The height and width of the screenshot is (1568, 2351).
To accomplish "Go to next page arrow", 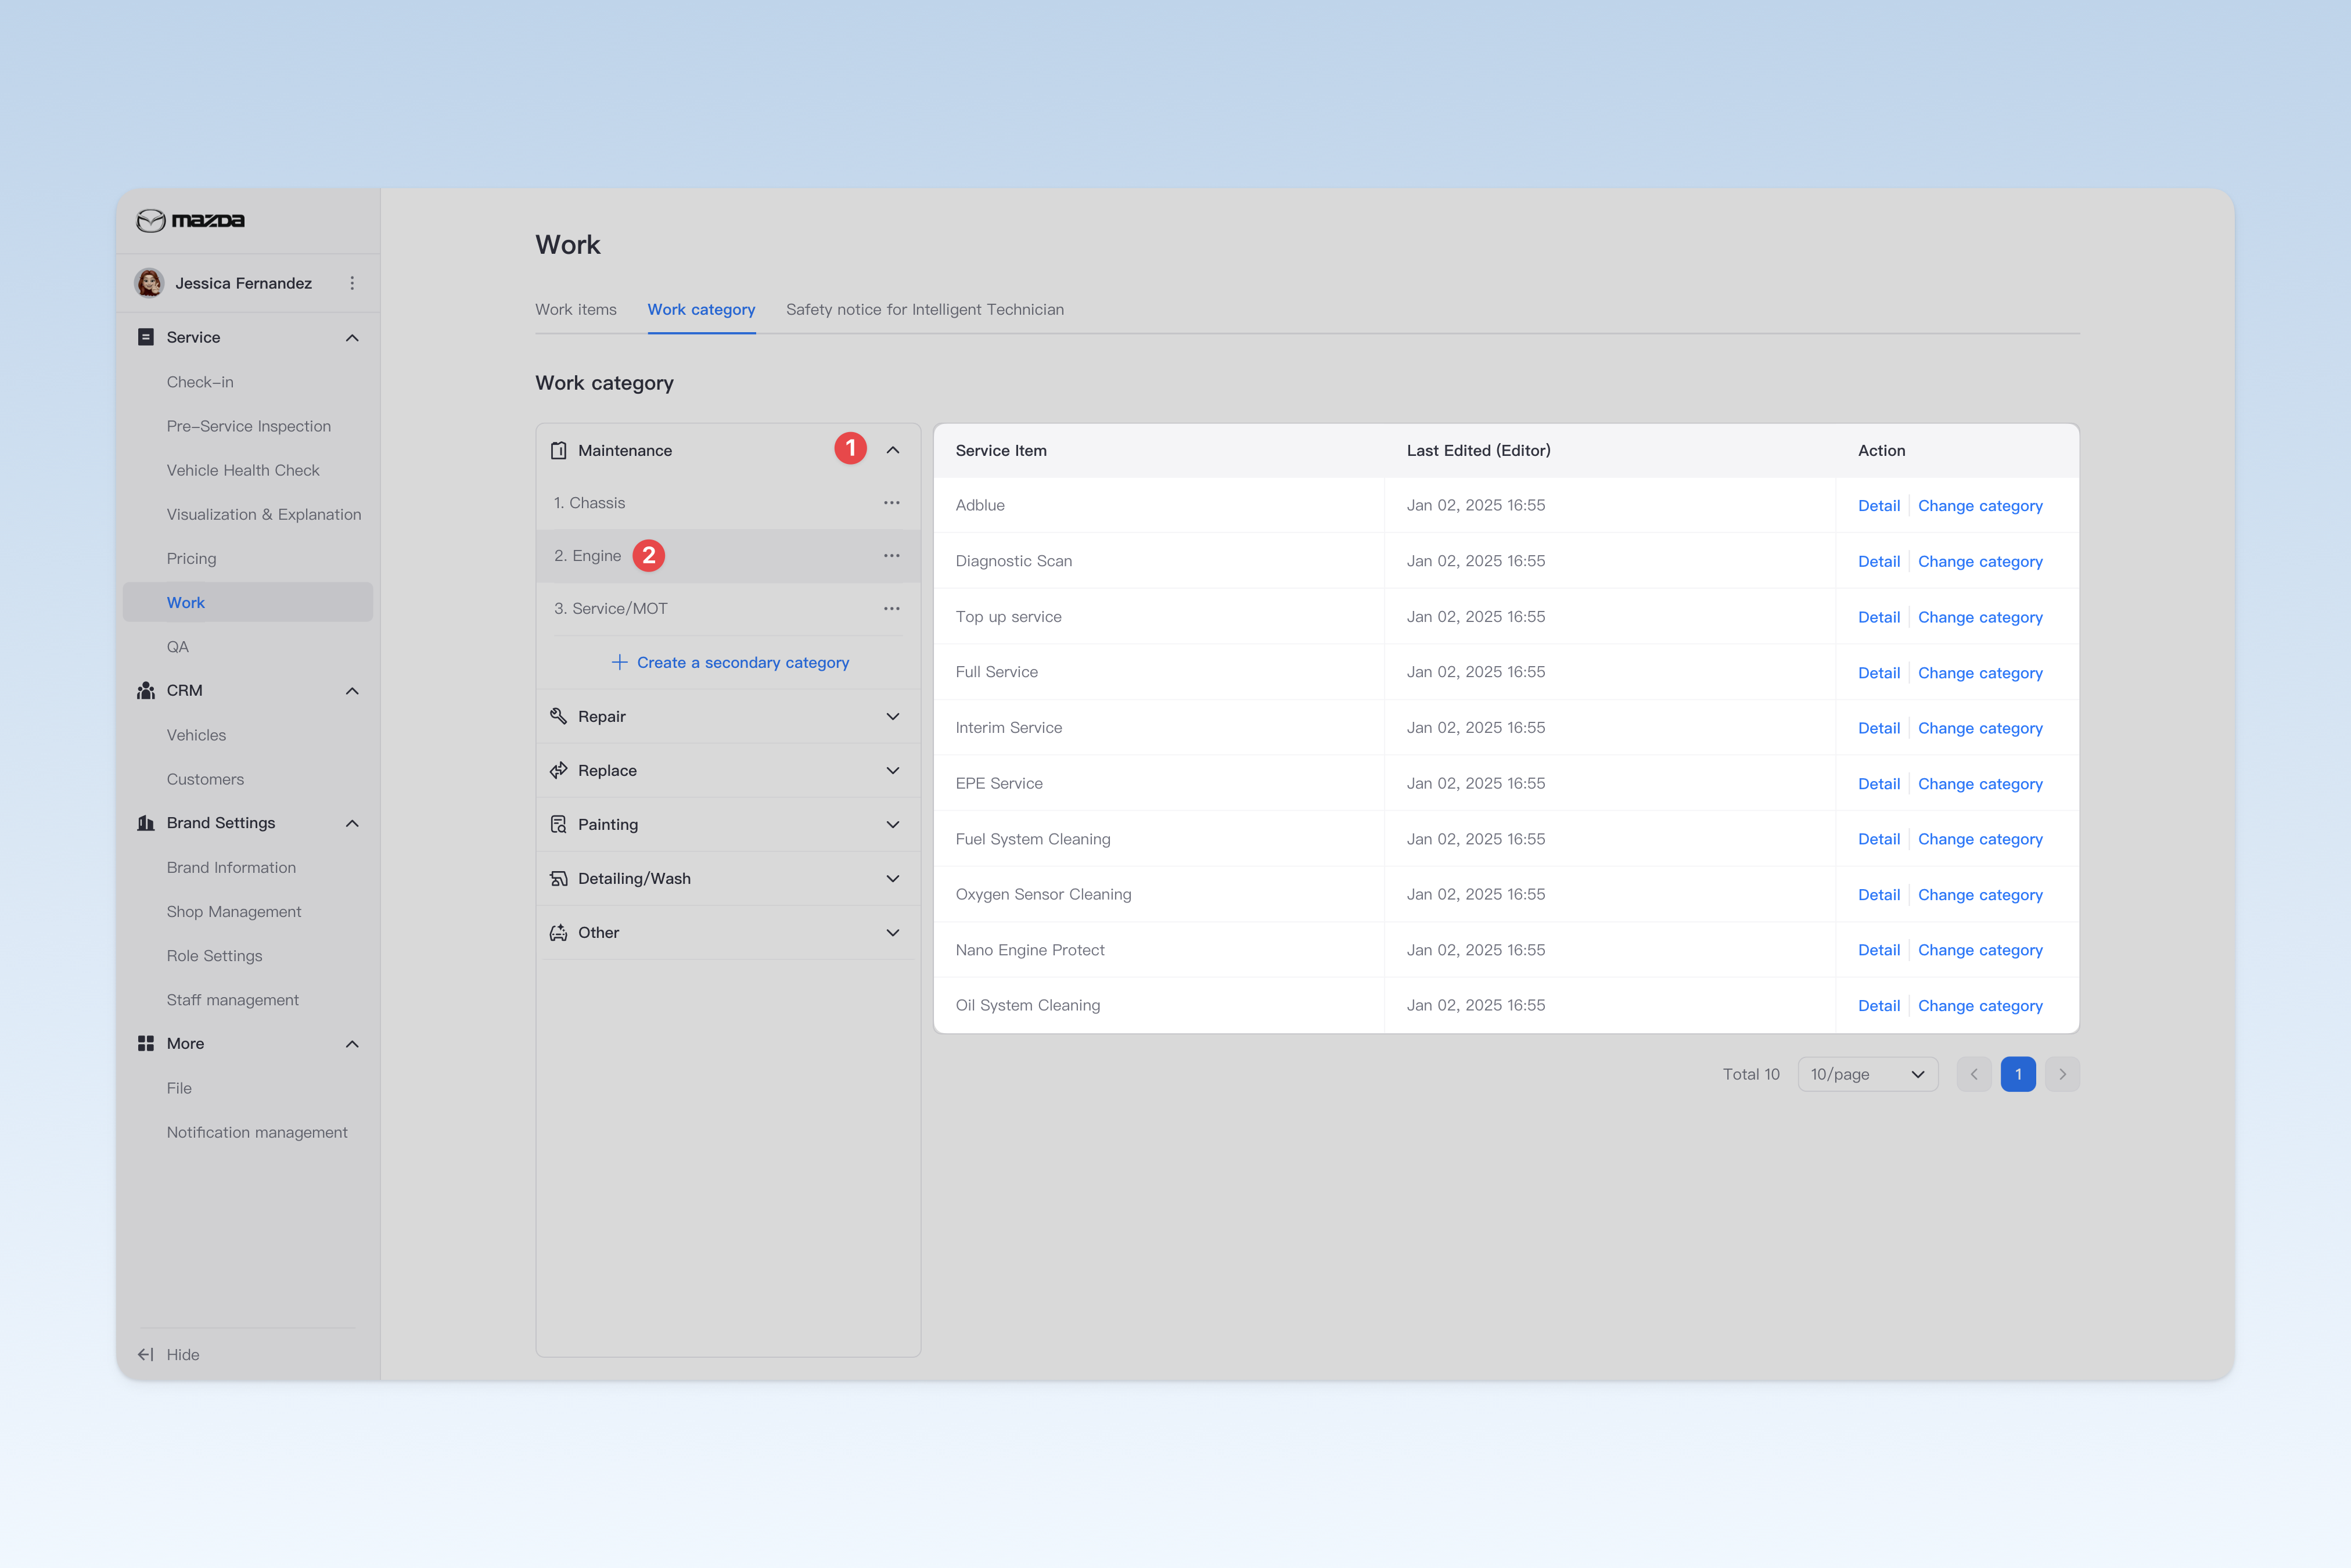I will (2062, 1074).
